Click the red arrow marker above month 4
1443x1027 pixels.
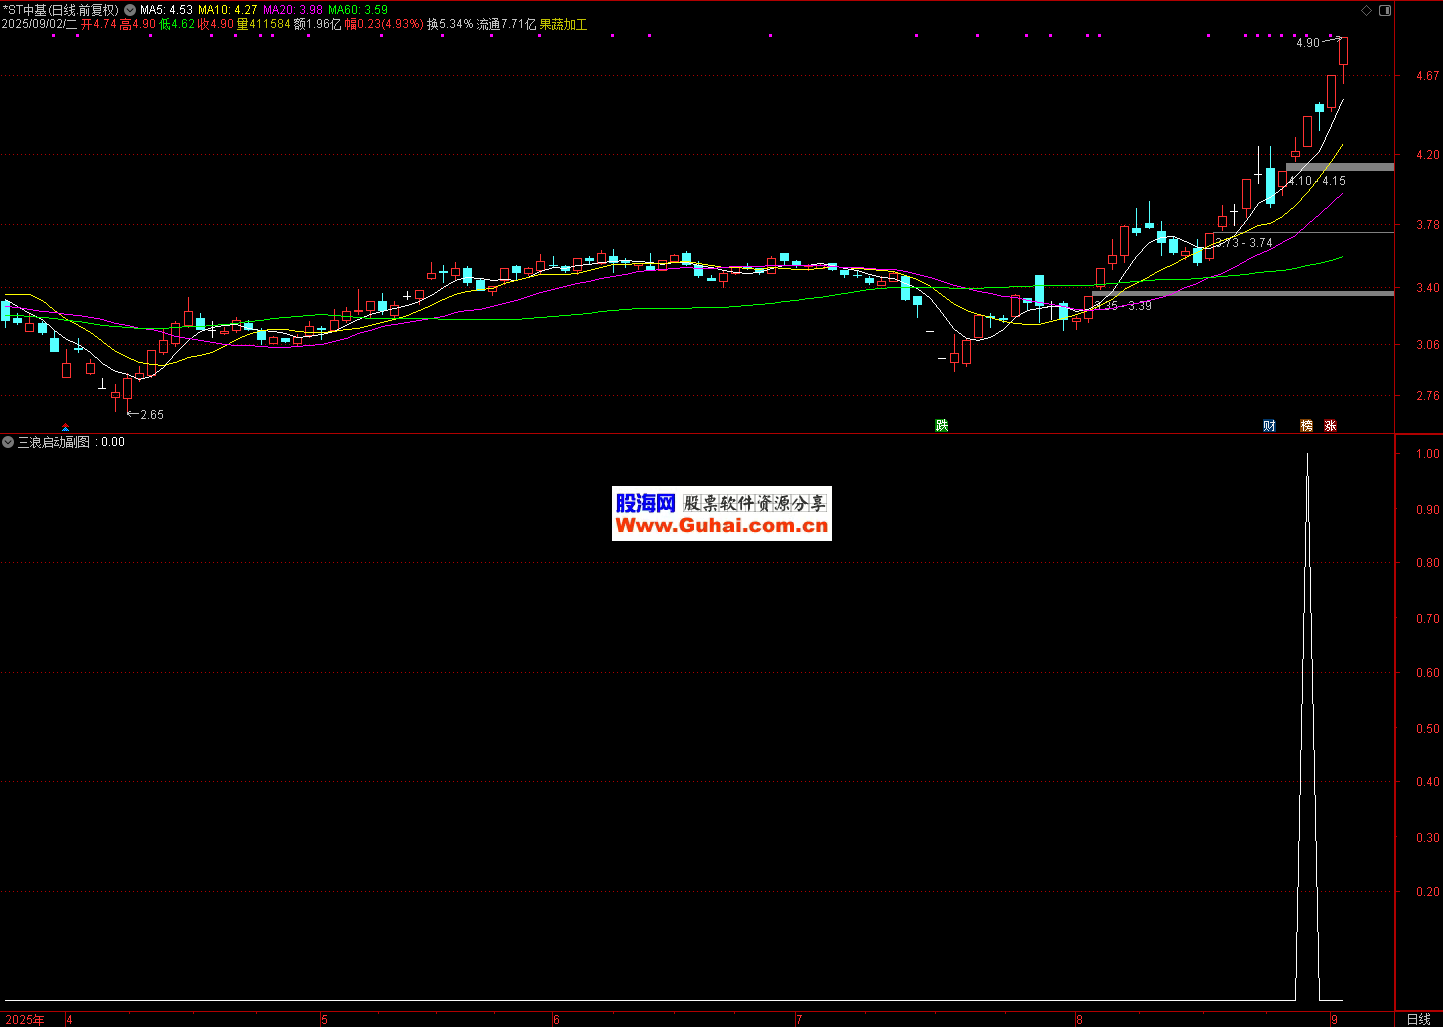pos(66,427)
